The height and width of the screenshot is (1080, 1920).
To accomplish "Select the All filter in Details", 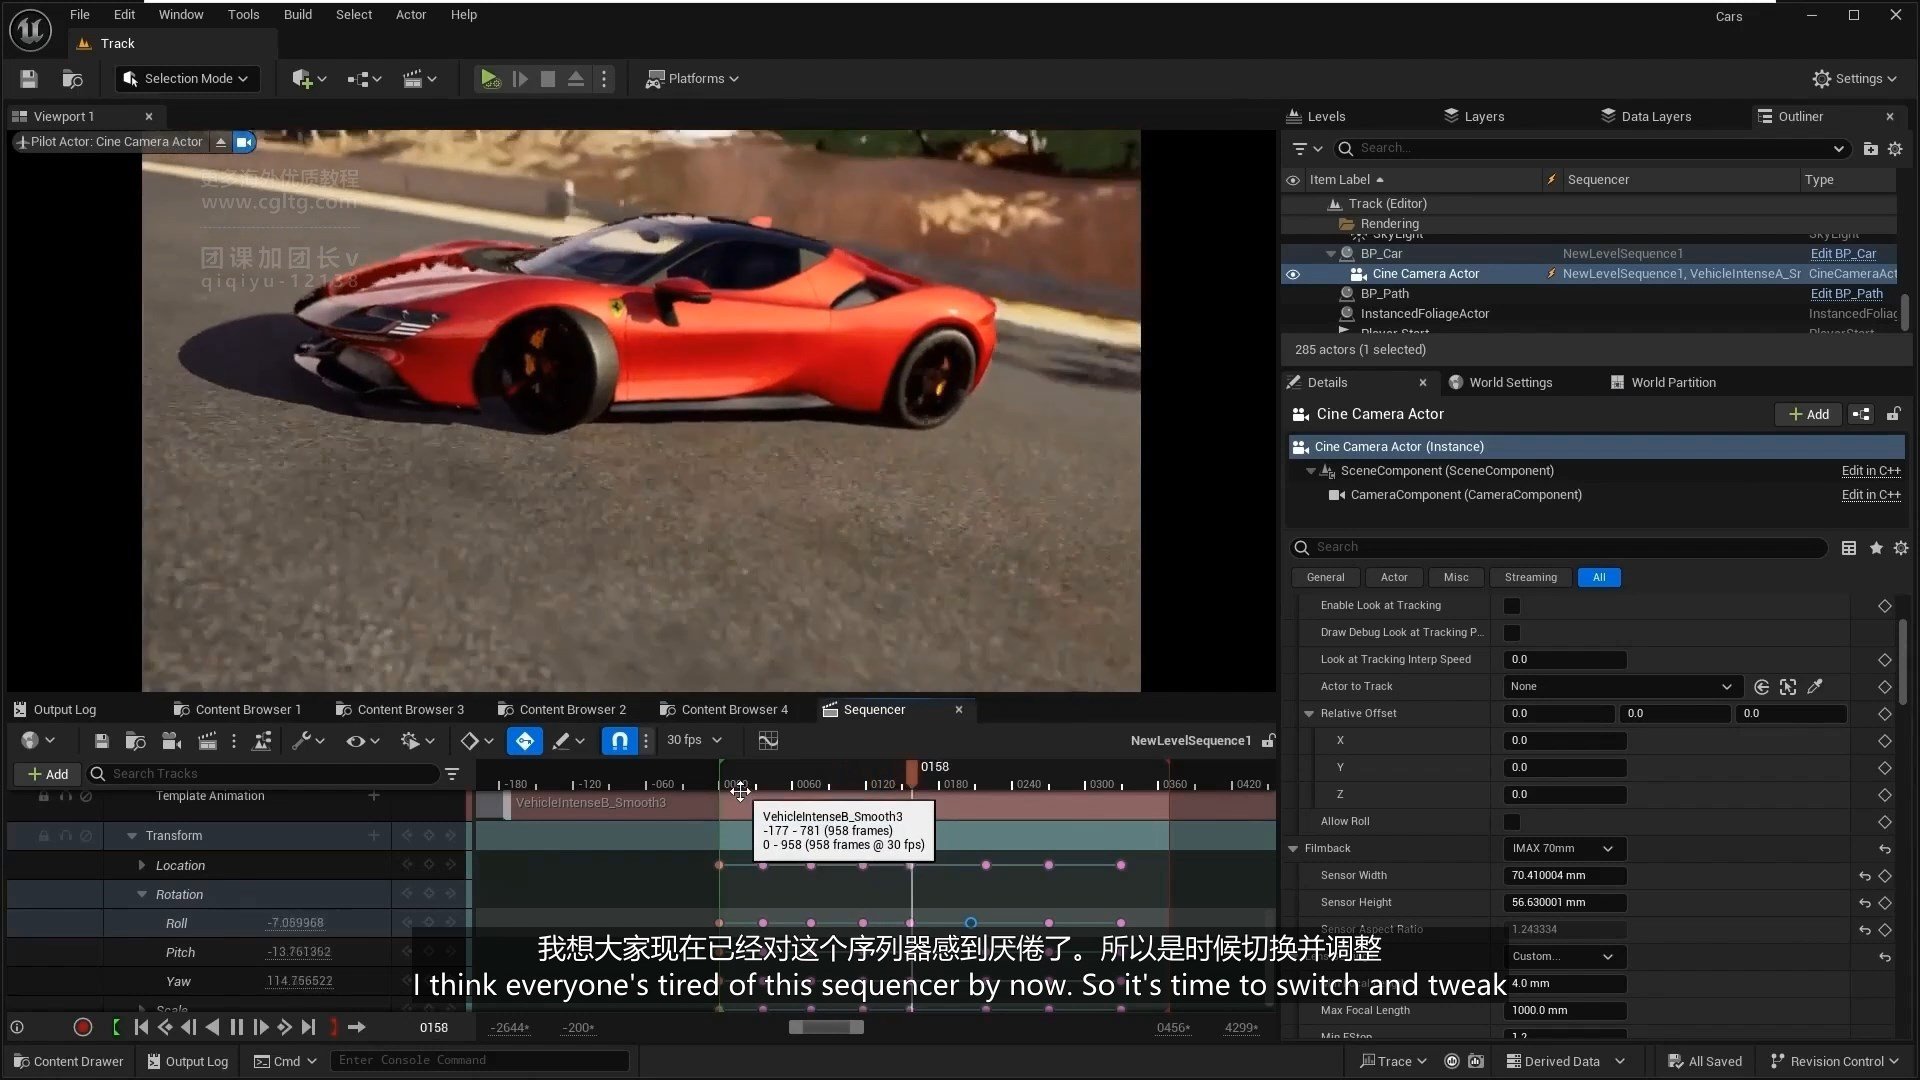I will coord(1599,578).
